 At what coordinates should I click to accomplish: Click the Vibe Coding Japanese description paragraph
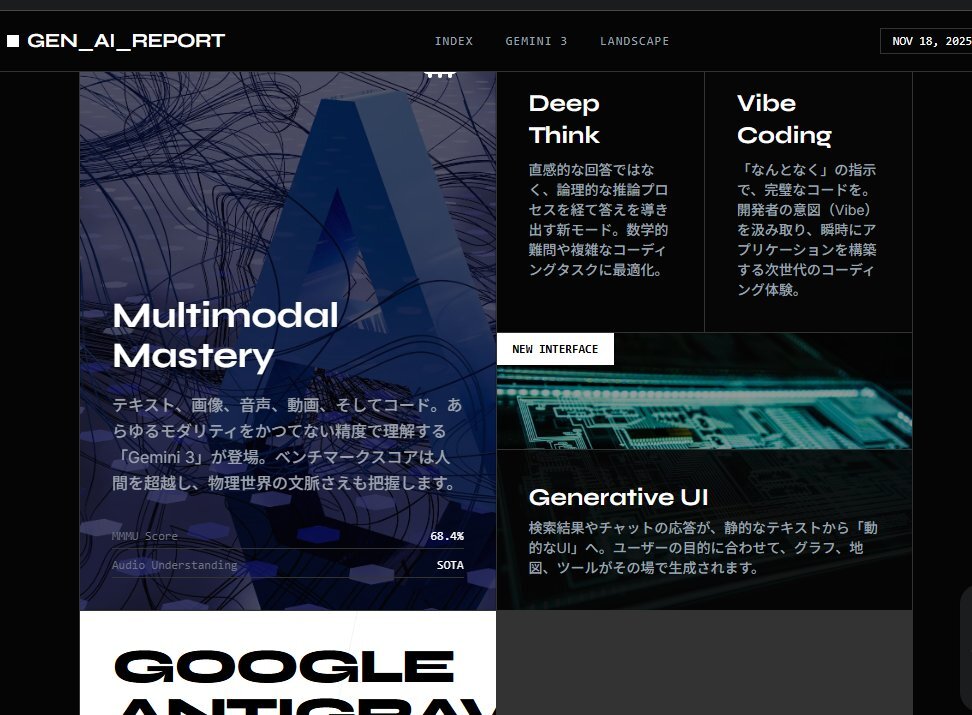(x=806, y=229)
